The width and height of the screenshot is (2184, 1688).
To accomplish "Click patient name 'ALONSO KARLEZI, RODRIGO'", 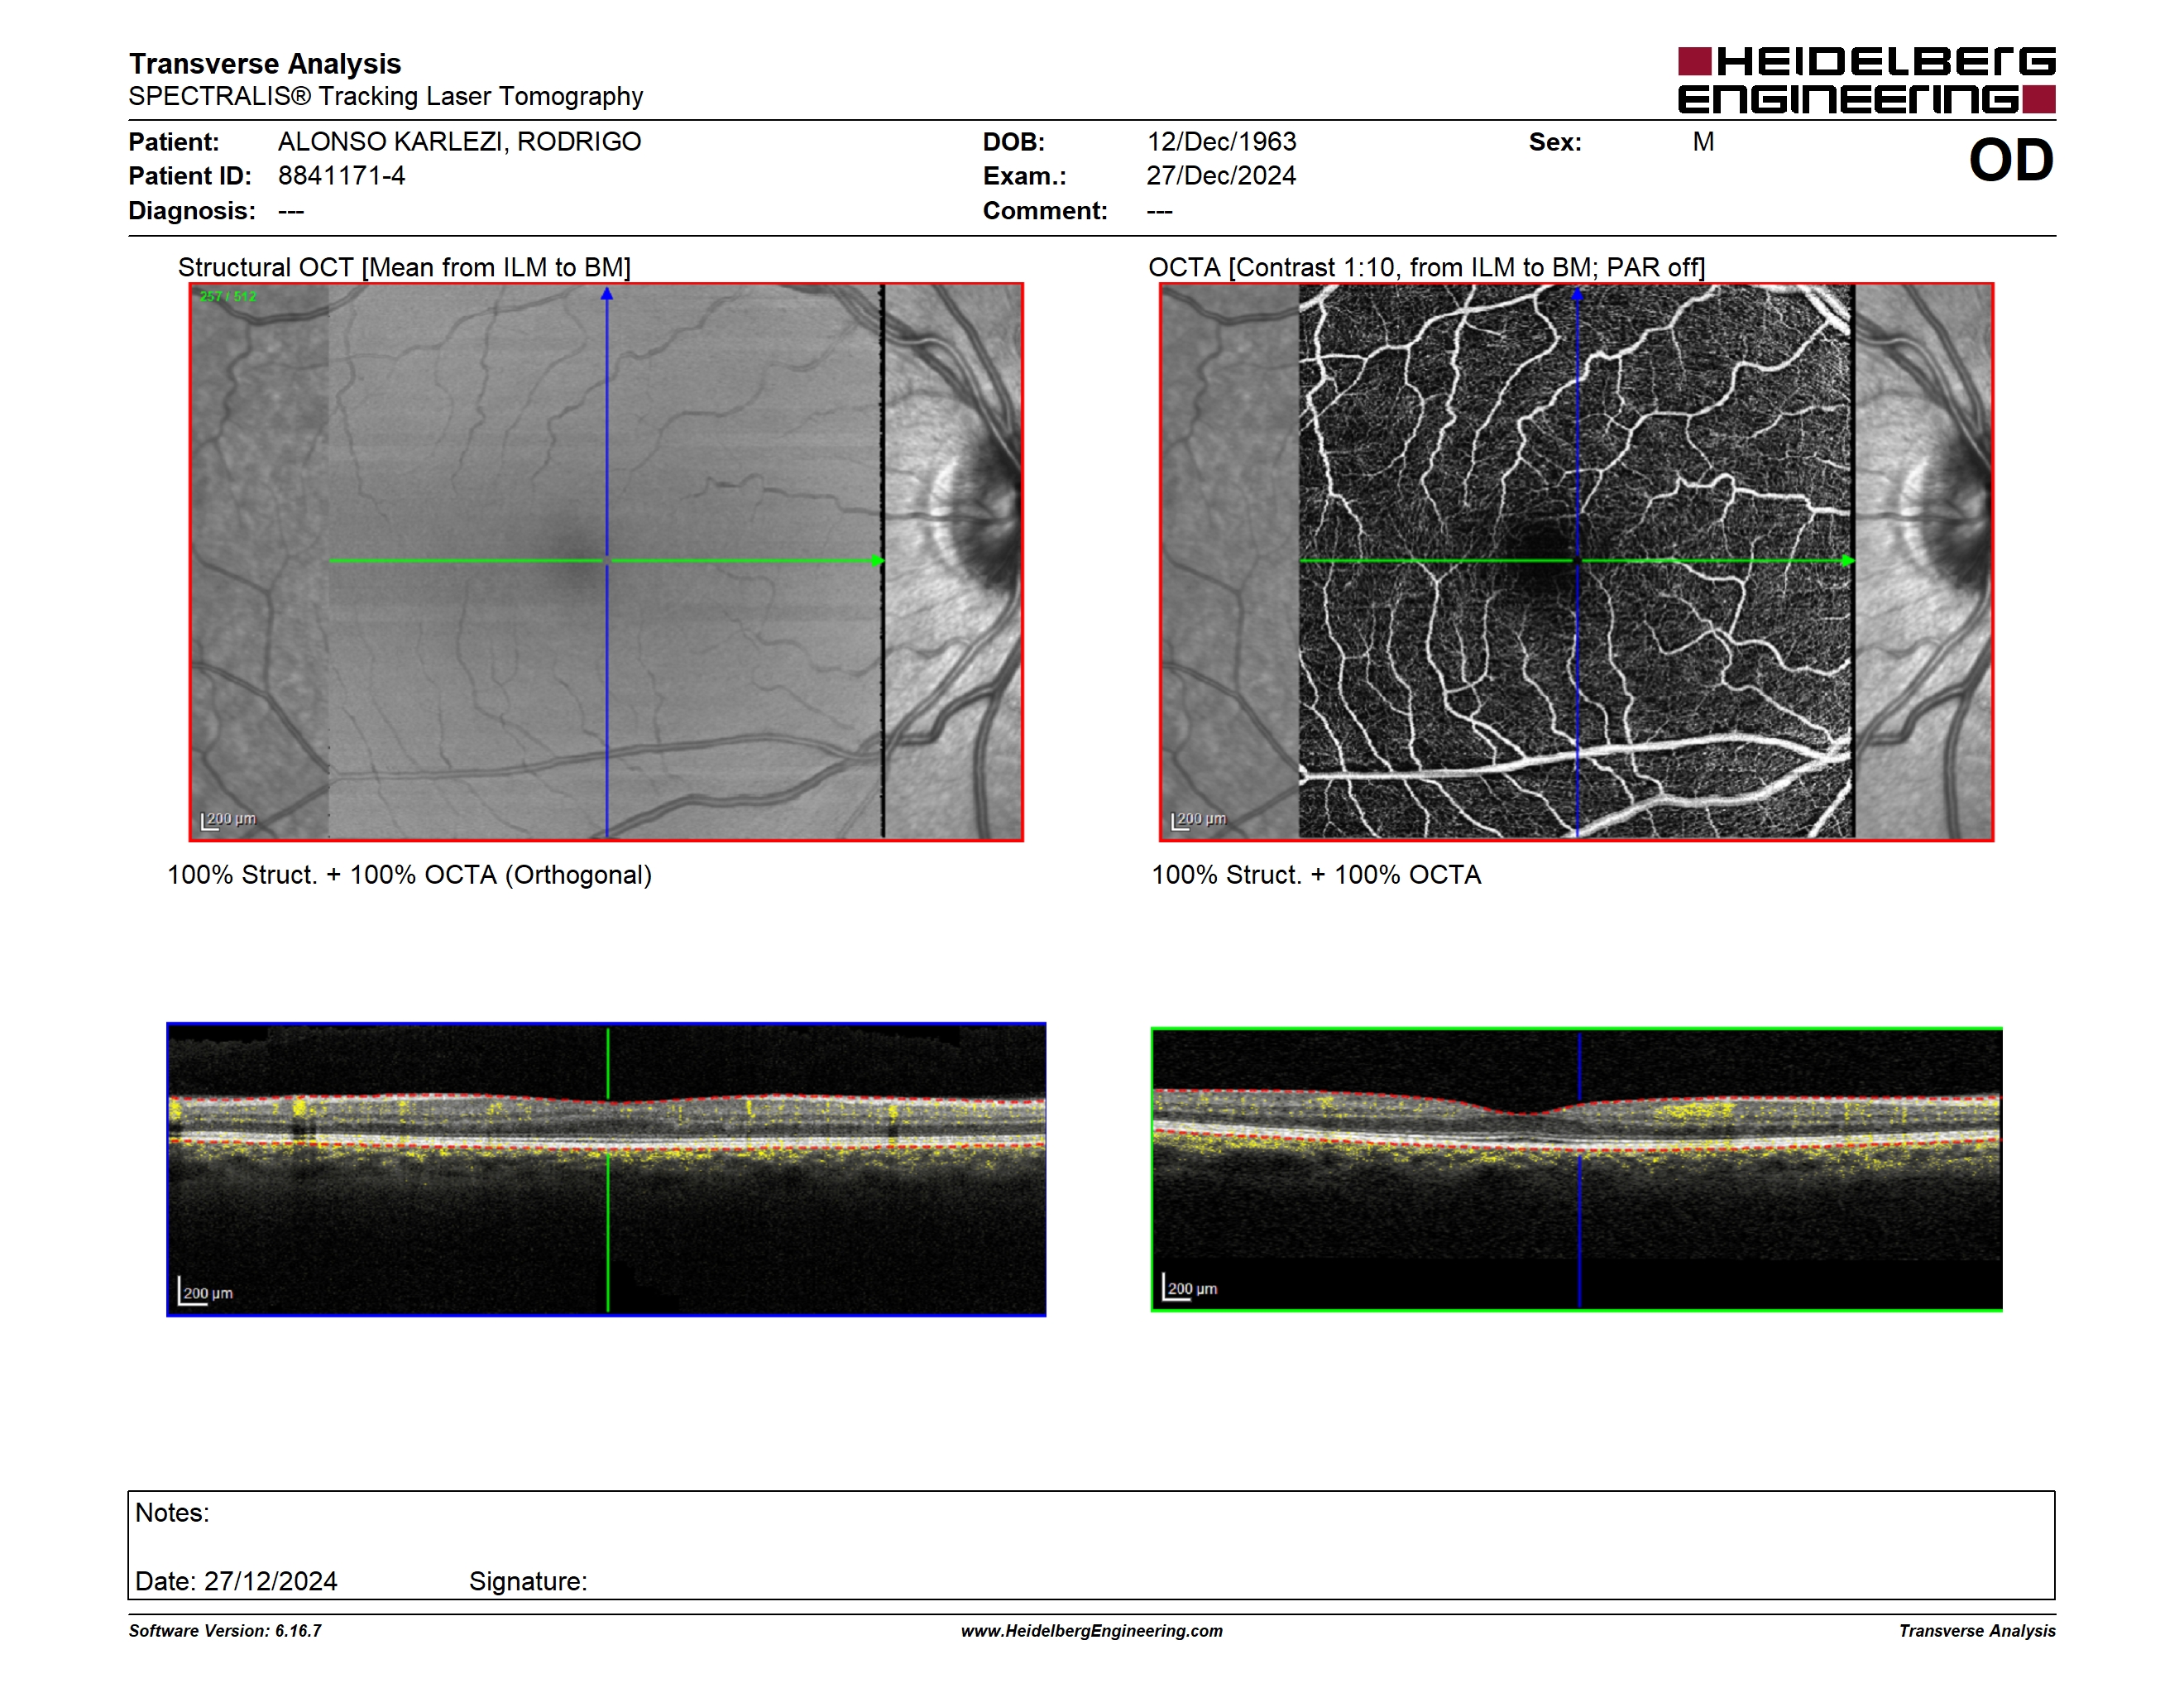I will [460, 142].
